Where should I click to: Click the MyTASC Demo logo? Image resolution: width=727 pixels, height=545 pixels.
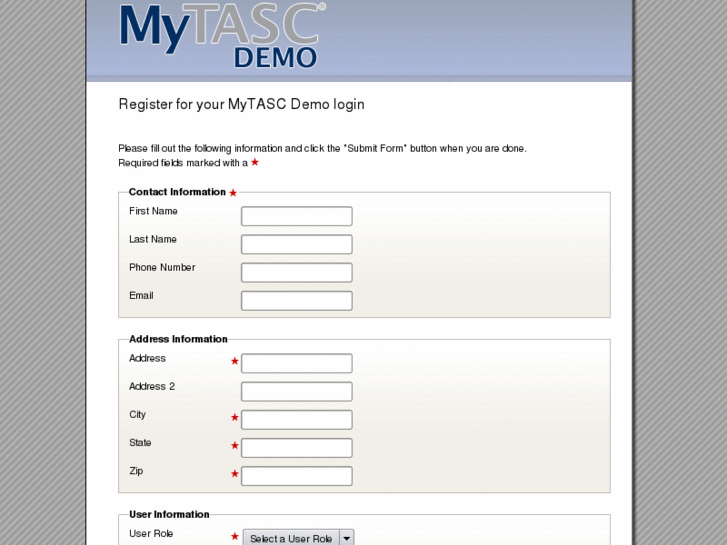[223, 36]
